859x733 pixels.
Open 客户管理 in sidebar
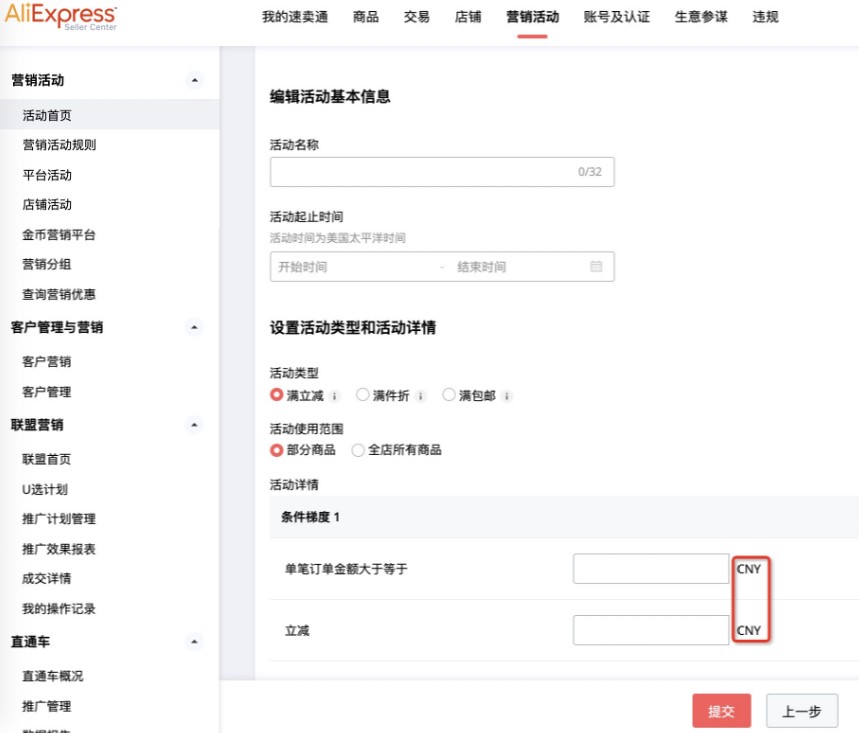[47, 392]
